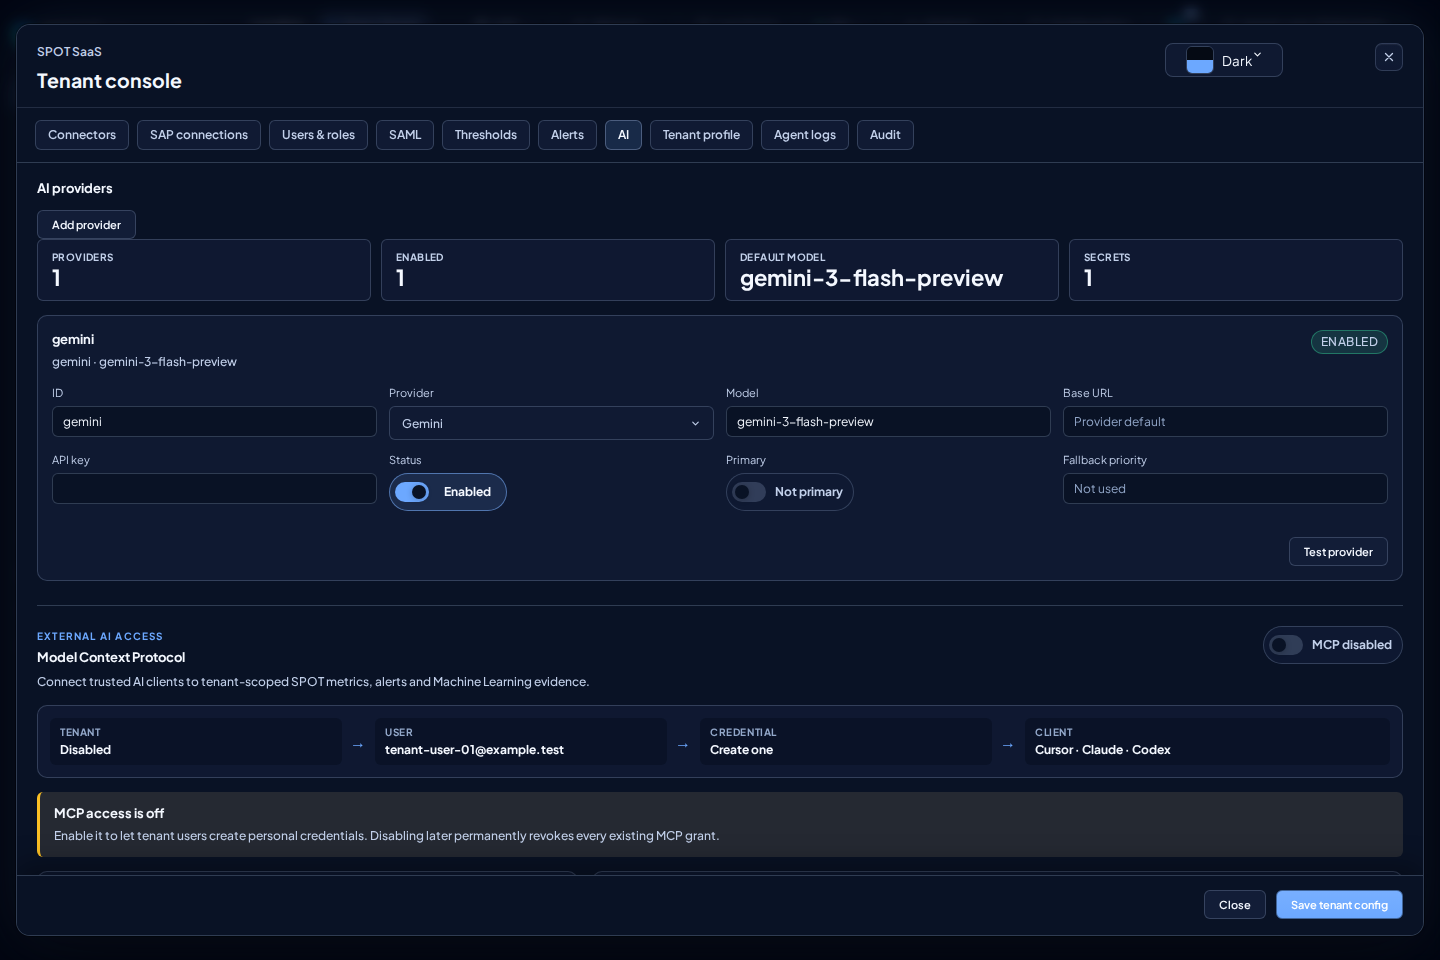Click the Tenant Disabled step
Image resolution: width=1440 pixels, height=960 pixels.
tap(196, 742)
